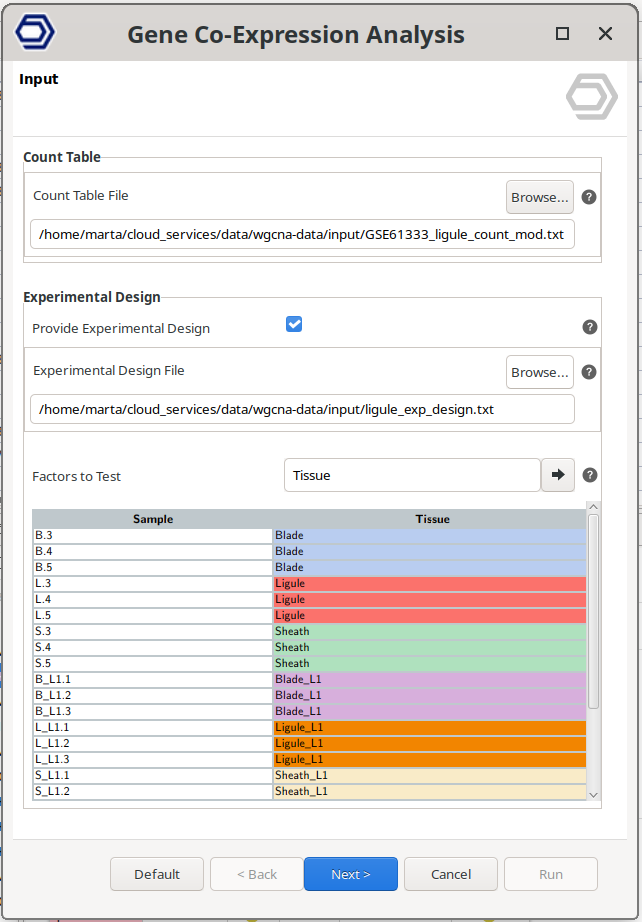Click the app logo in title bar
Image resolution: width=642 pixels, height=922 pixels.
pos(35,33)
